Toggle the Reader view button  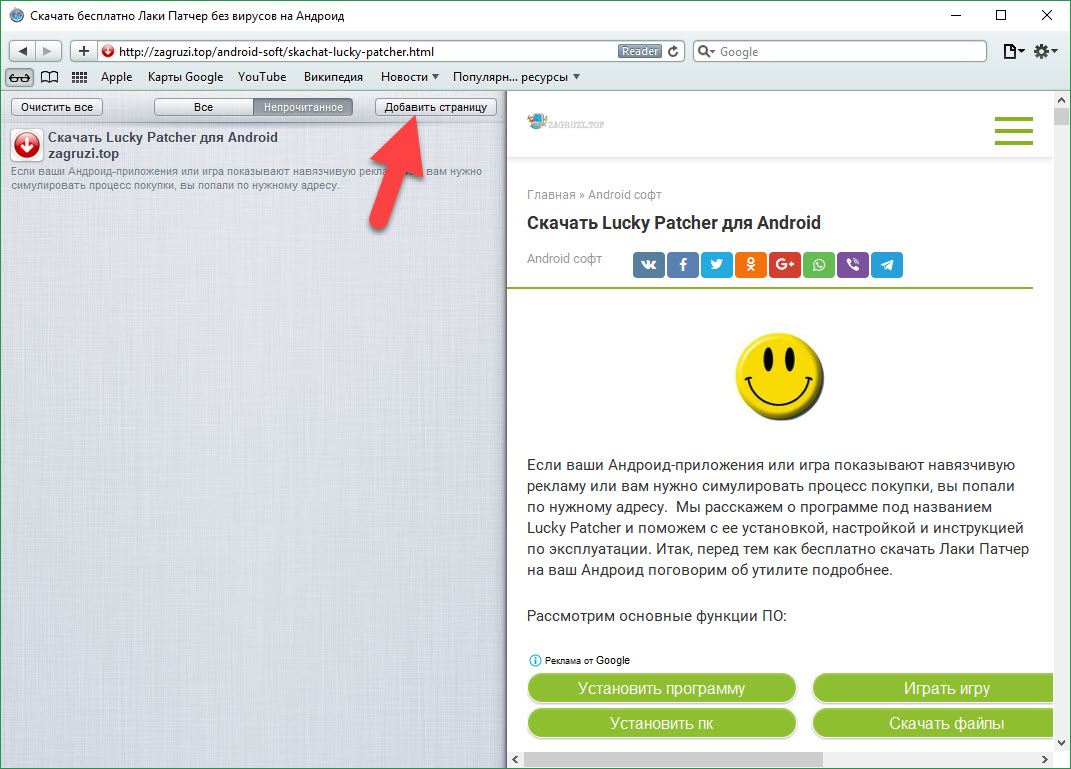click(640, 52)
